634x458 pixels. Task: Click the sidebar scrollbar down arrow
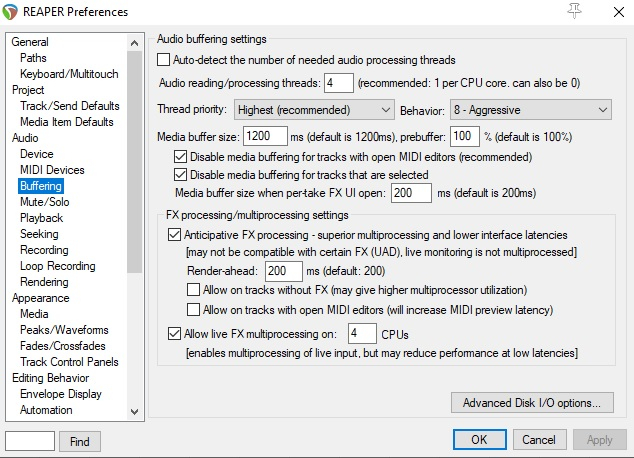135,410
